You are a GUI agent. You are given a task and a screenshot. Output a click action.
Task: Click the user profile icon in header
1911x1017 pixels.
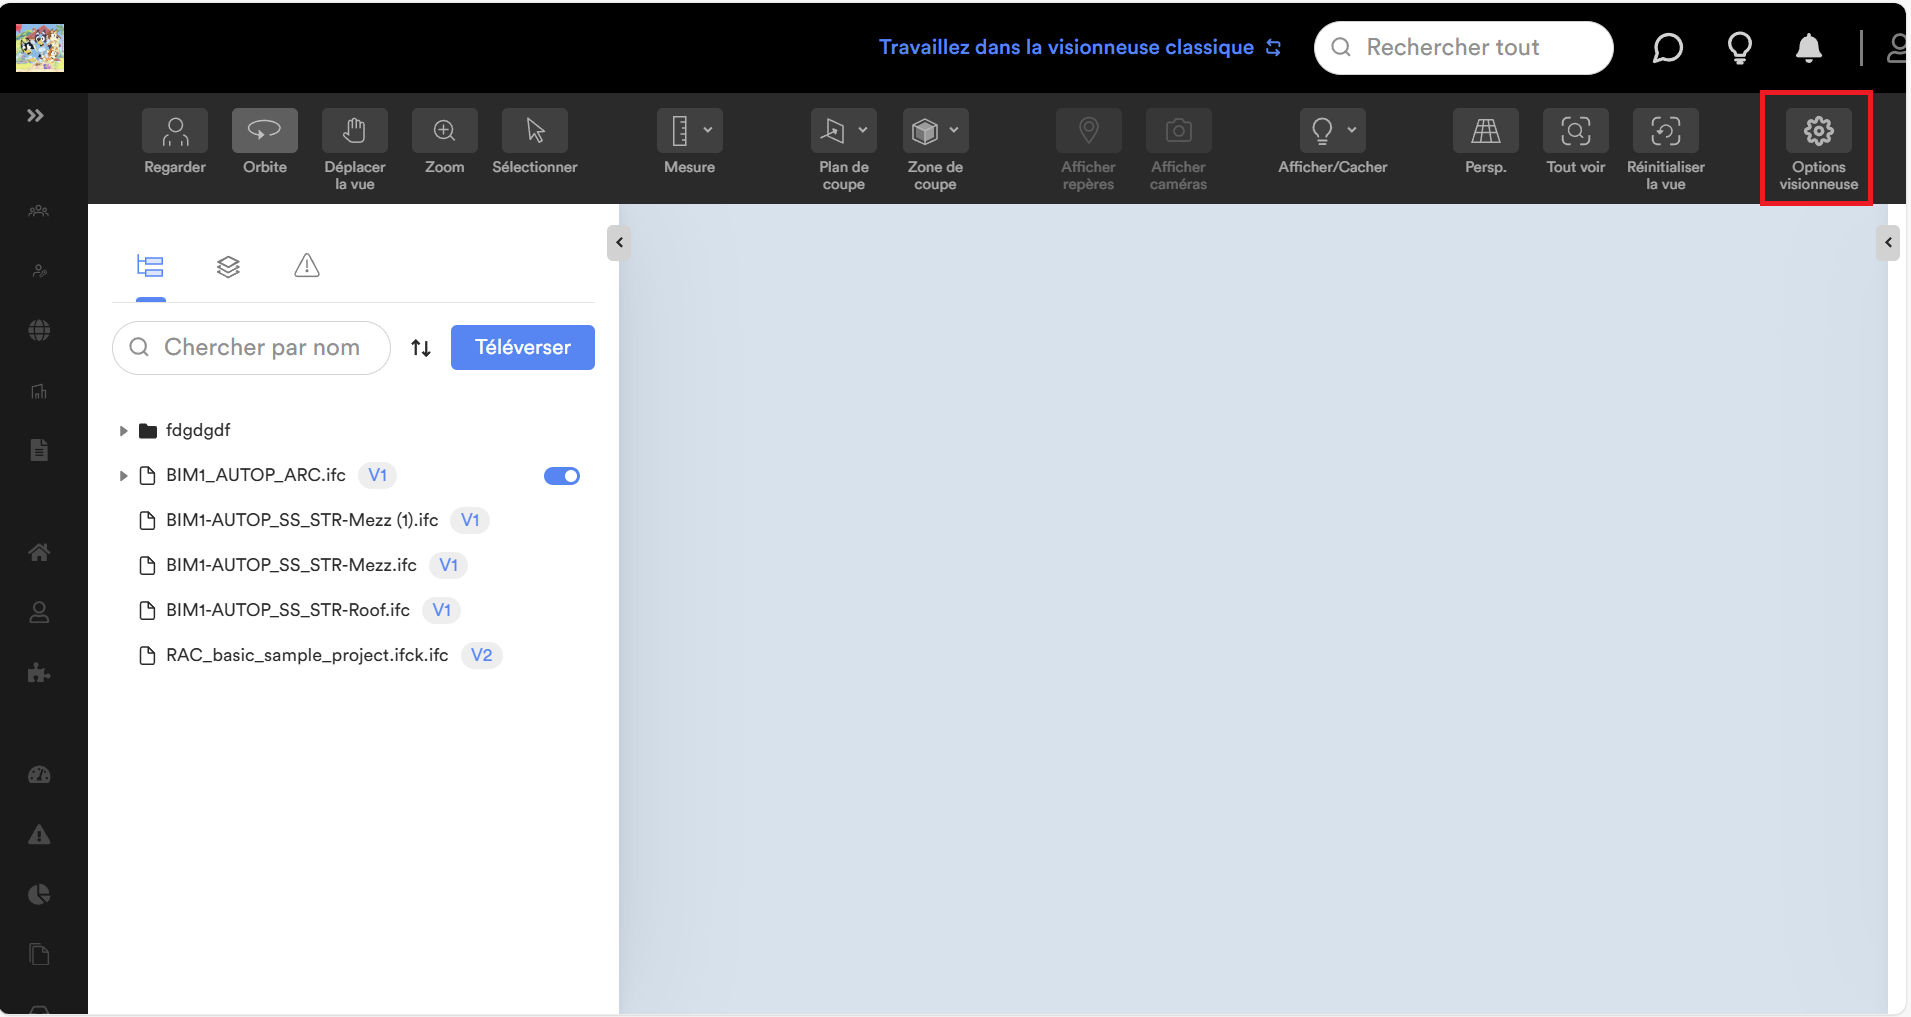click(1896, 48)
